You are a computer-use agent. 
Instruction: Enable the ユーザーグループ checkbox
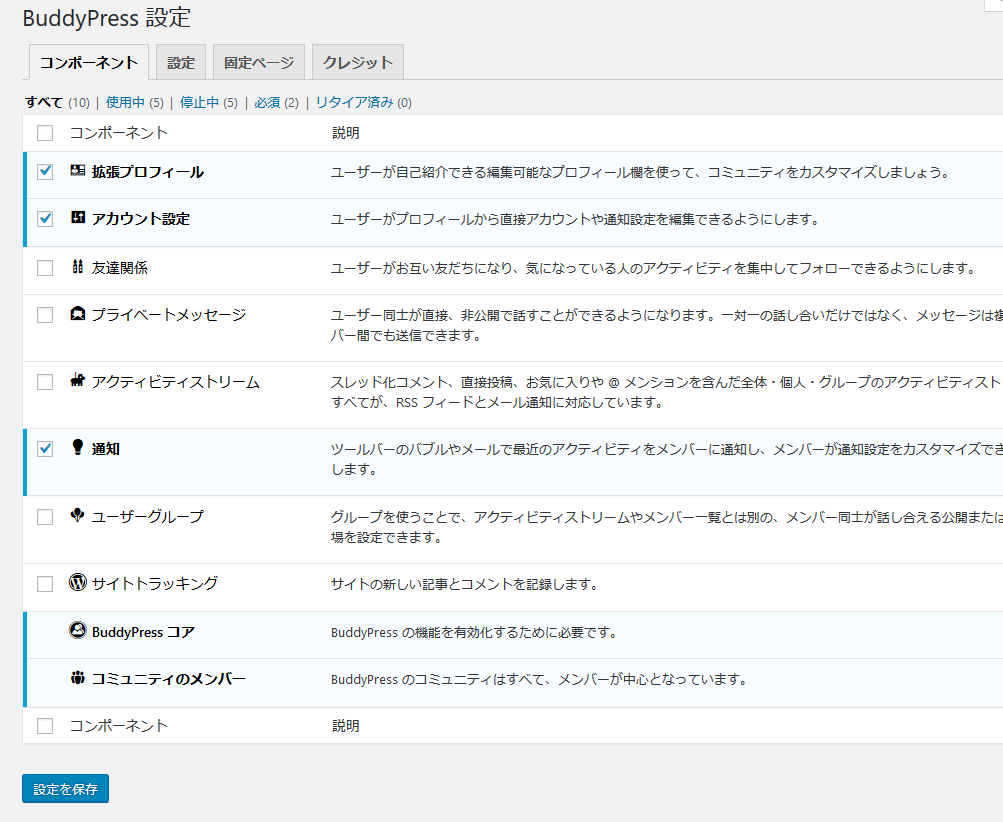[45, 517]
